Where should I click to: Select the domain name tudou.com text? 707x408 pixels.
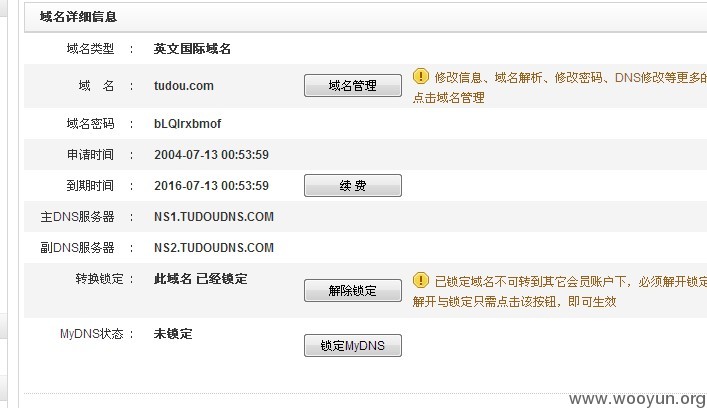184,86
